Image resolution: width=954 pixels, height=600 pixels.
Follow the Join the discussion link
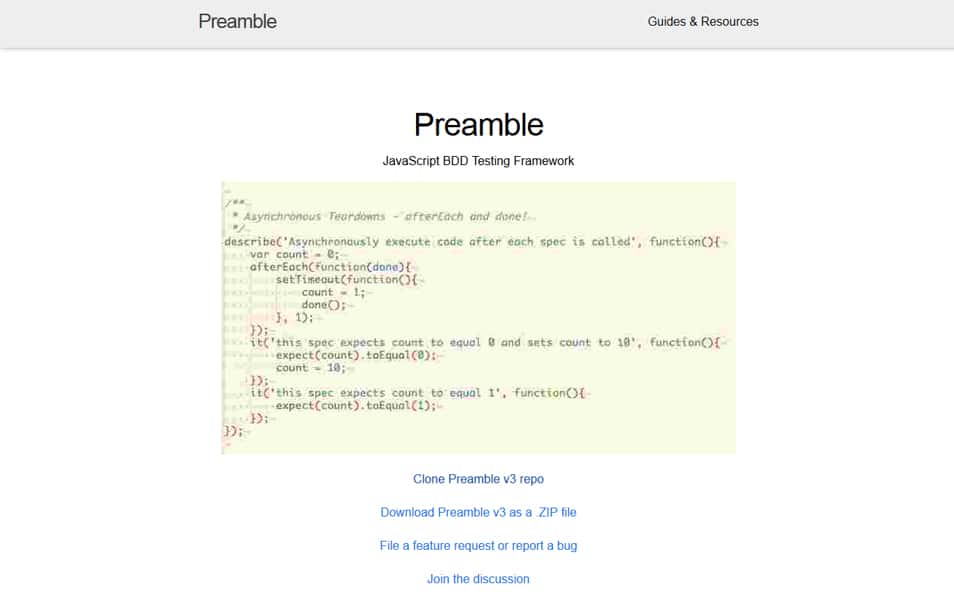pyautogui.click(x=478, y=579)
